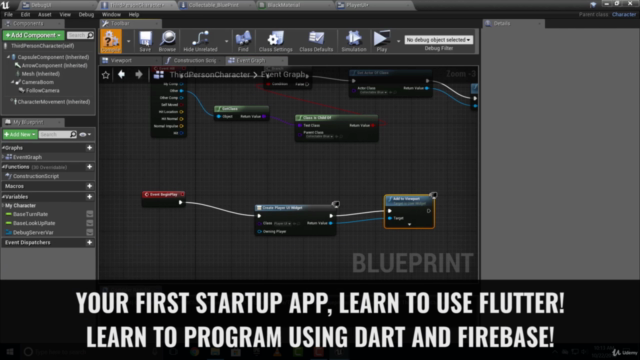Click the Add Component button
This screenshot has height=360, width=640.
coord(33,35)
